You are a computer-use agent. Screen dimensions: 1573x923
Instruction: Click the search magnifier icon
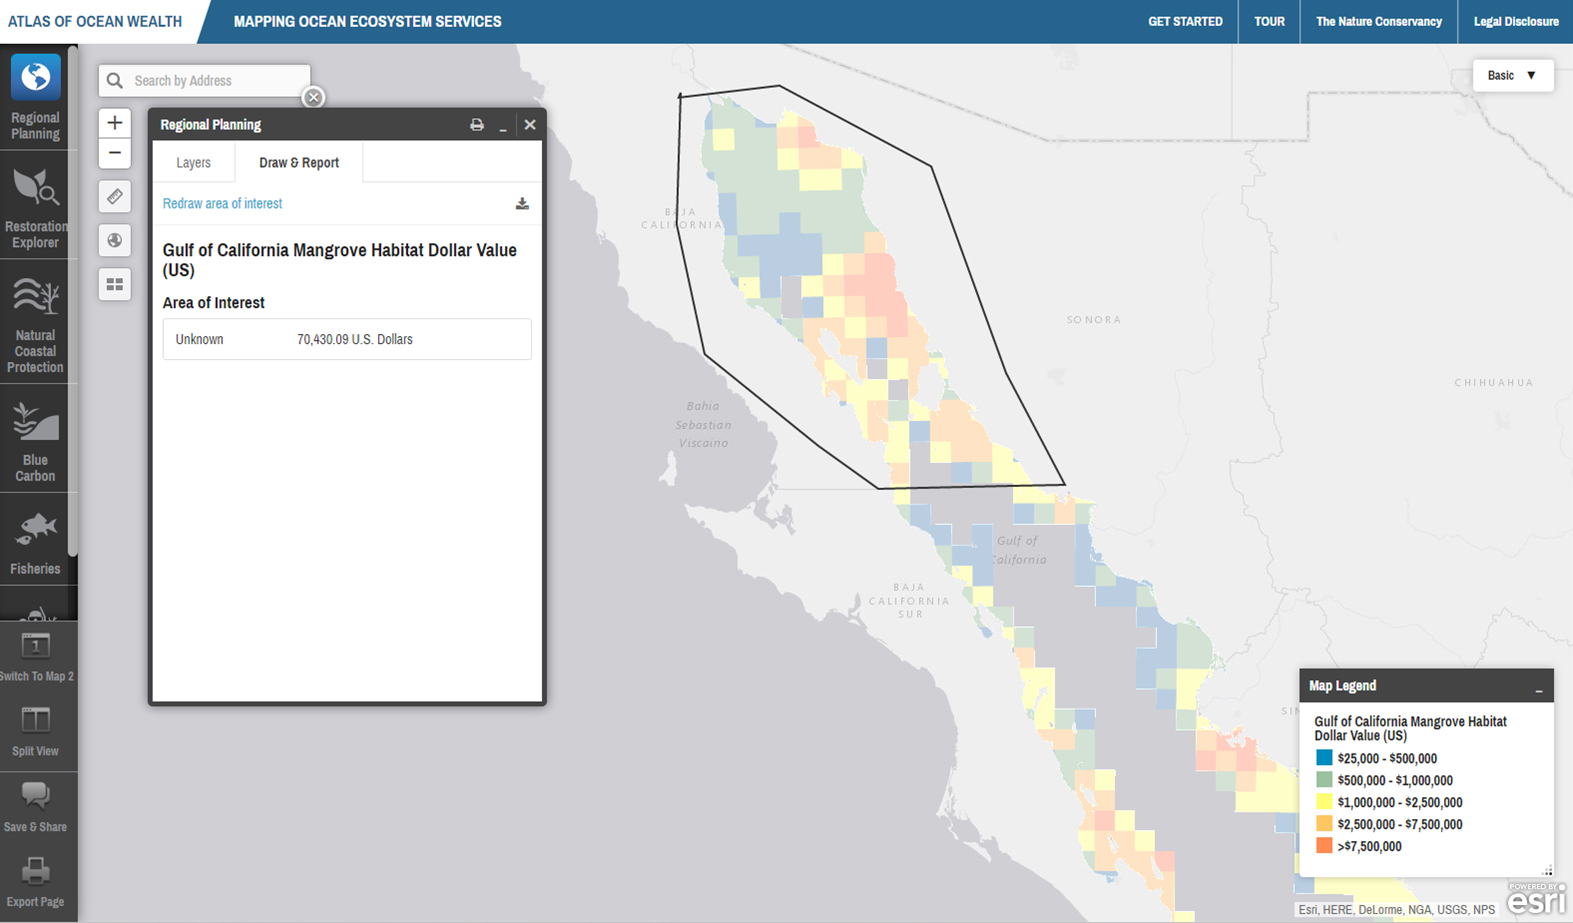[x=115, y=81]
